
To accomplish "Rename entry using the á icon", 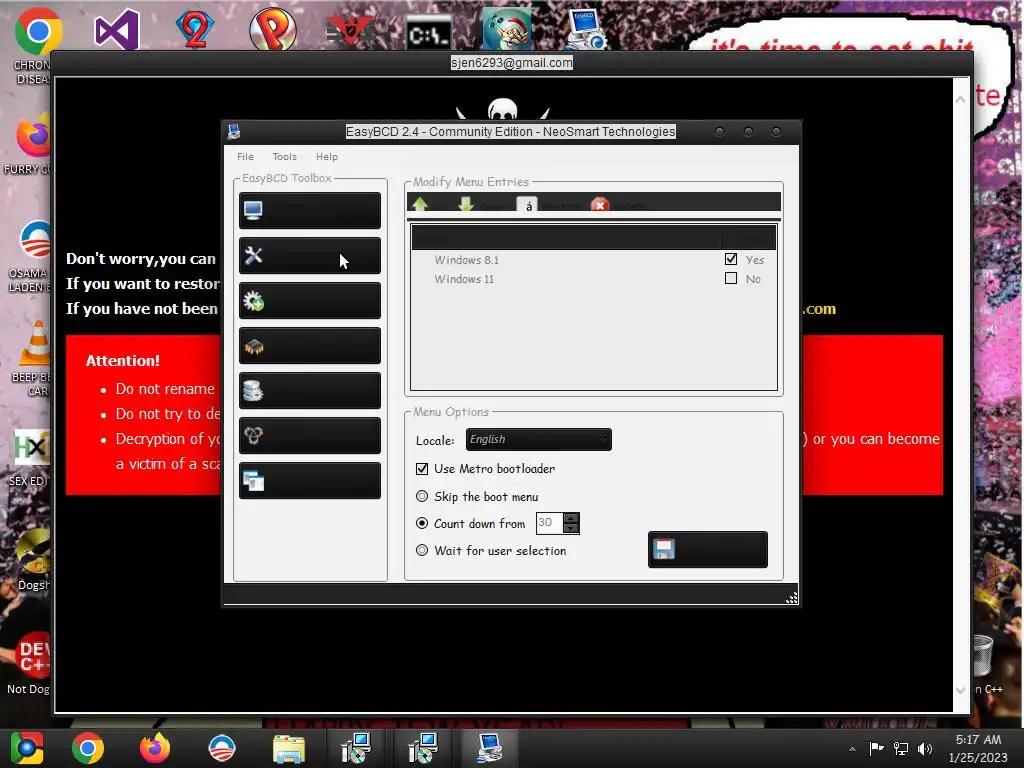I will click(x=528, y=204).
